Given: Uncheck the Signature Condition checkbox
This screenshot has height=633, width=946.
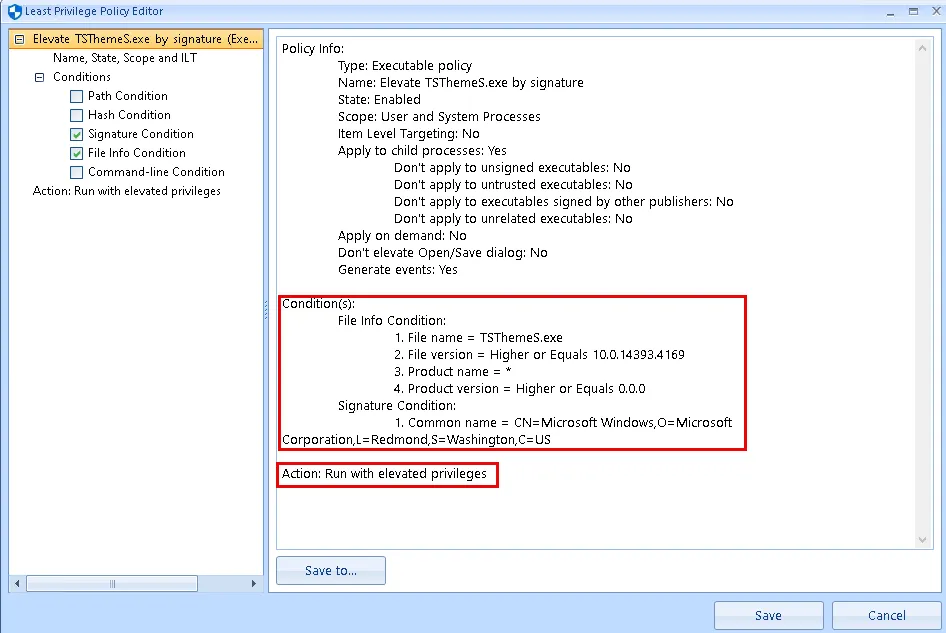Looking at the screenshot, I should [77, 134].
